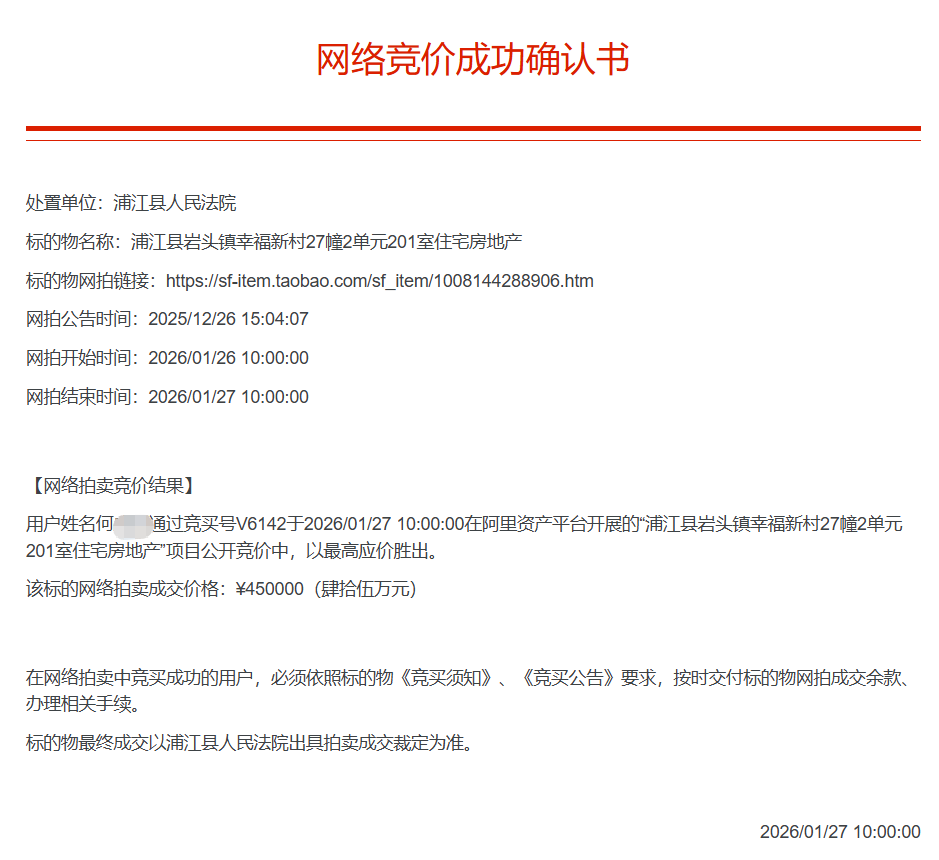Click the 办理相关手续 text line
Viewport: 939px width, 860px height.
tap(80, 704)
